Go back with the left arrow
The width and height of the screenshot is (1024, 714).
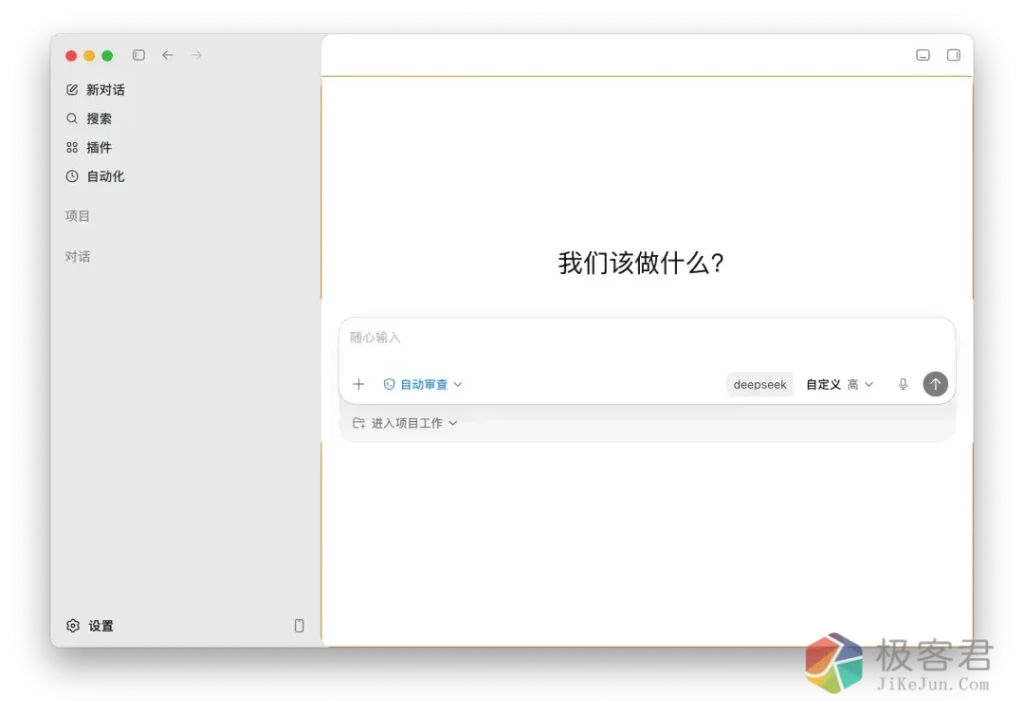click(168, 56)
